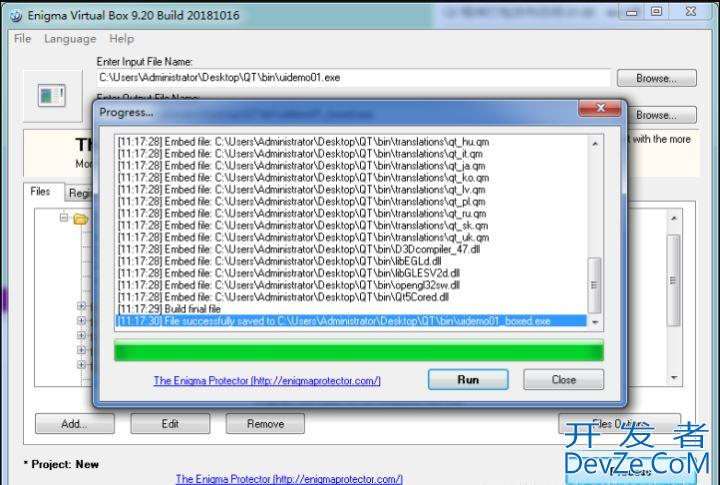
Task: Click the main window file list scroll-down arrow
Action: pos(674,378)
